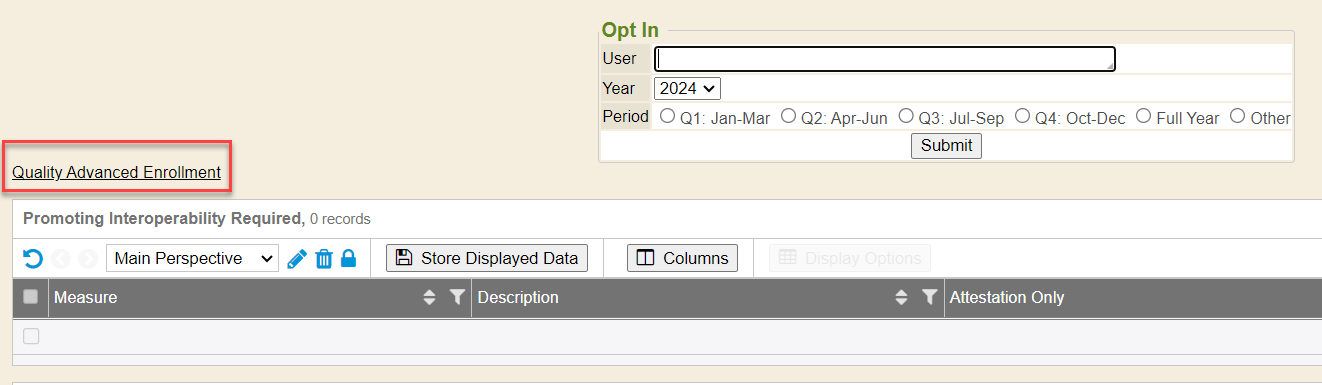This screenshot has width=1322, height=385.
Task: Open Quality Advanced Enrollment link
Action: (116, 172)
